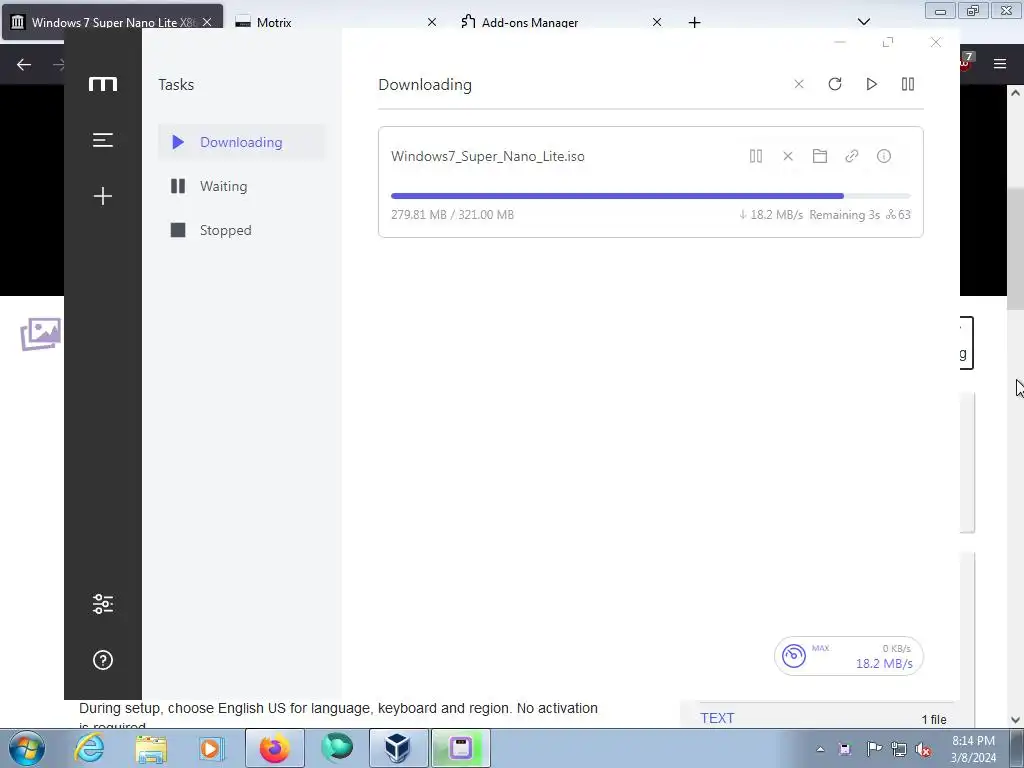Pause the Windows7_Super_Nano_Lite.iso download
Screen dimensions: 1024x768
(x=756, y=156)
